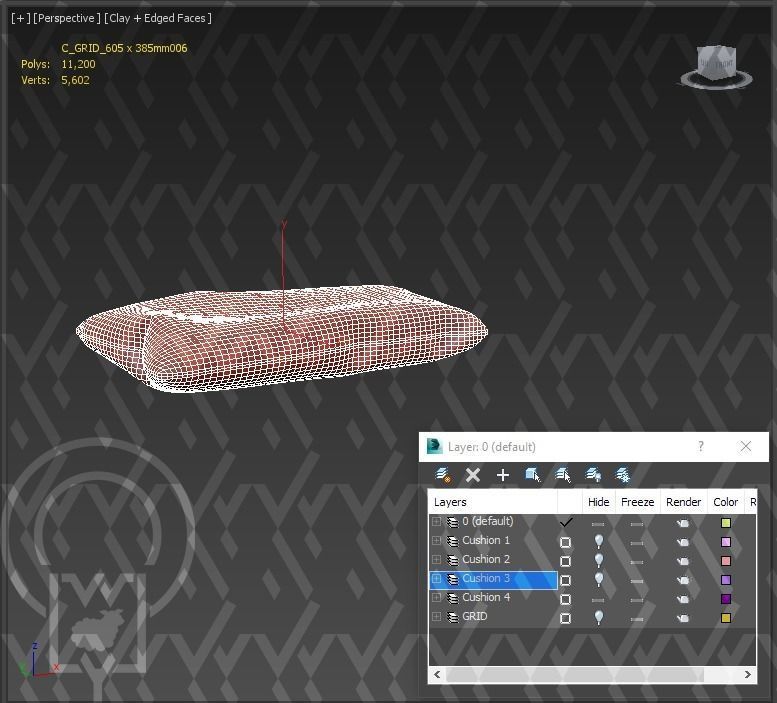This screenshot has width=777, height=703.
Task: Click the Select Highlighted Objects and Layers icon
Action: (532, 475)
